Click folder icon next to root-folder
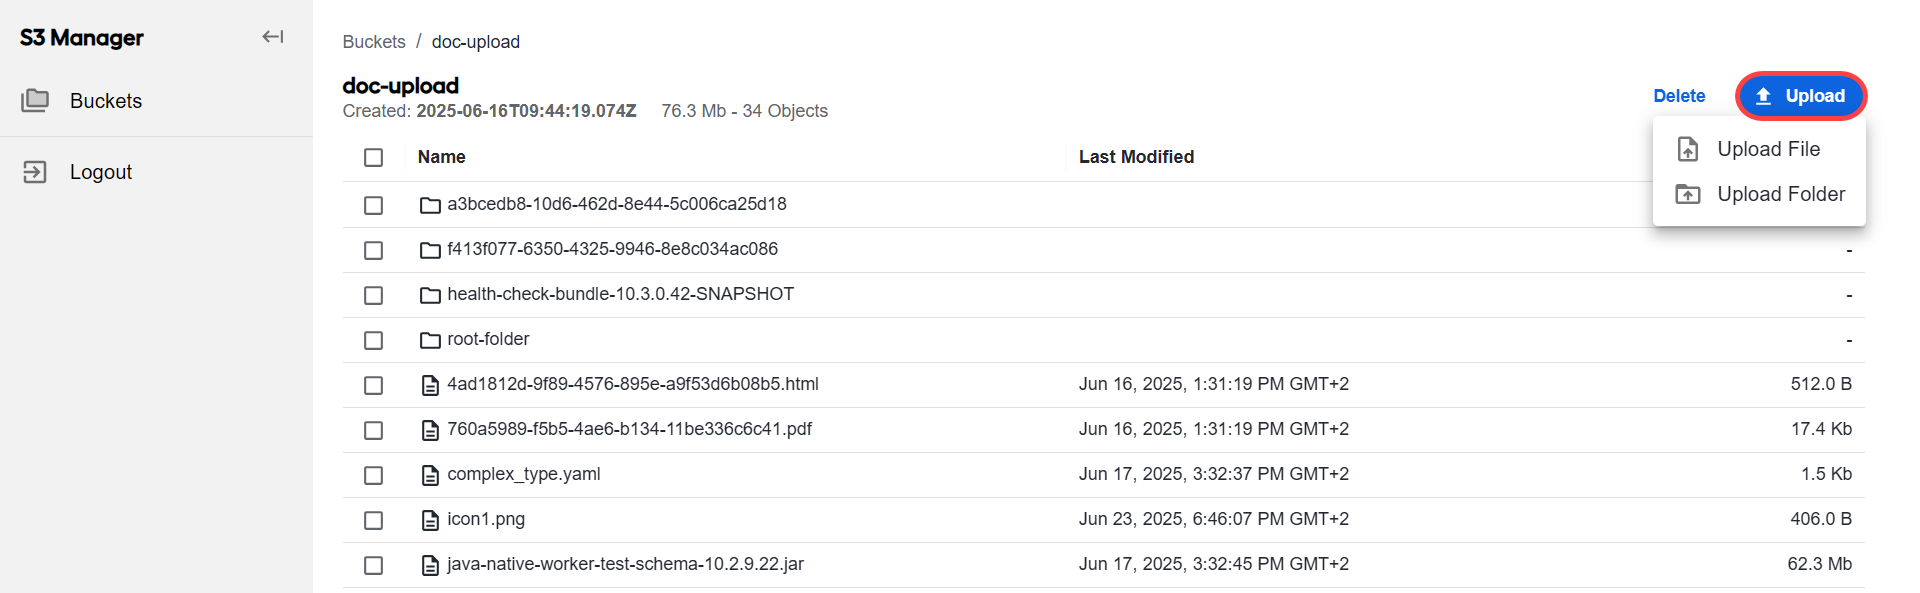The width and height of the screenshot is (1920, 593). (430, 340)
